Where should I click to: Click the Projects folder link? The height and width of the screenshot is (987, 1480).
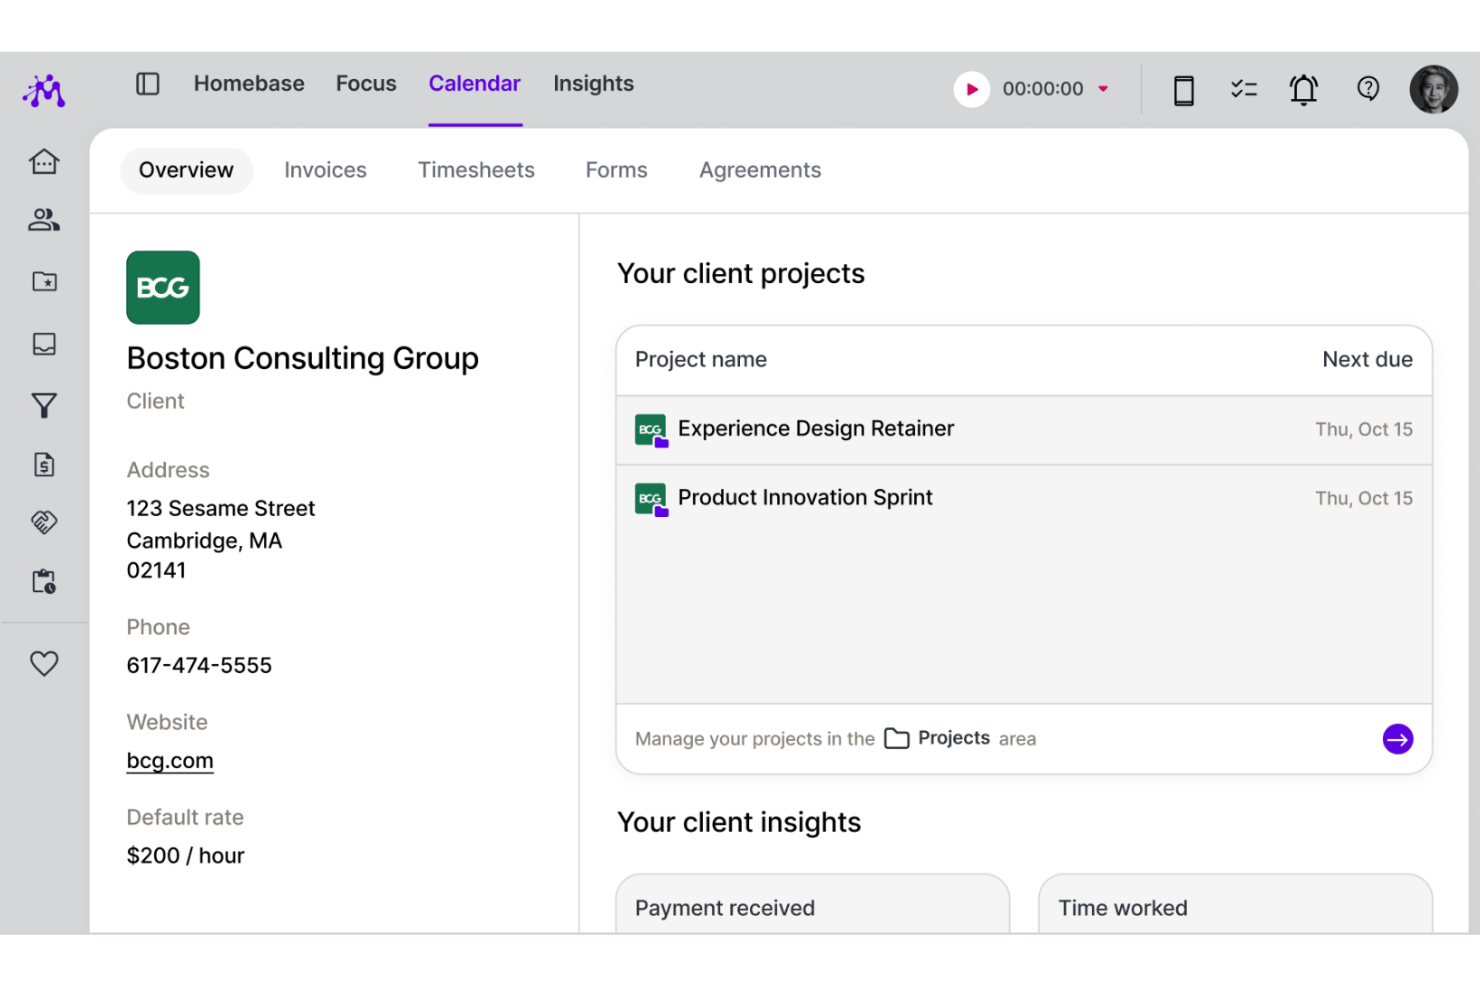tap(937, 738)
